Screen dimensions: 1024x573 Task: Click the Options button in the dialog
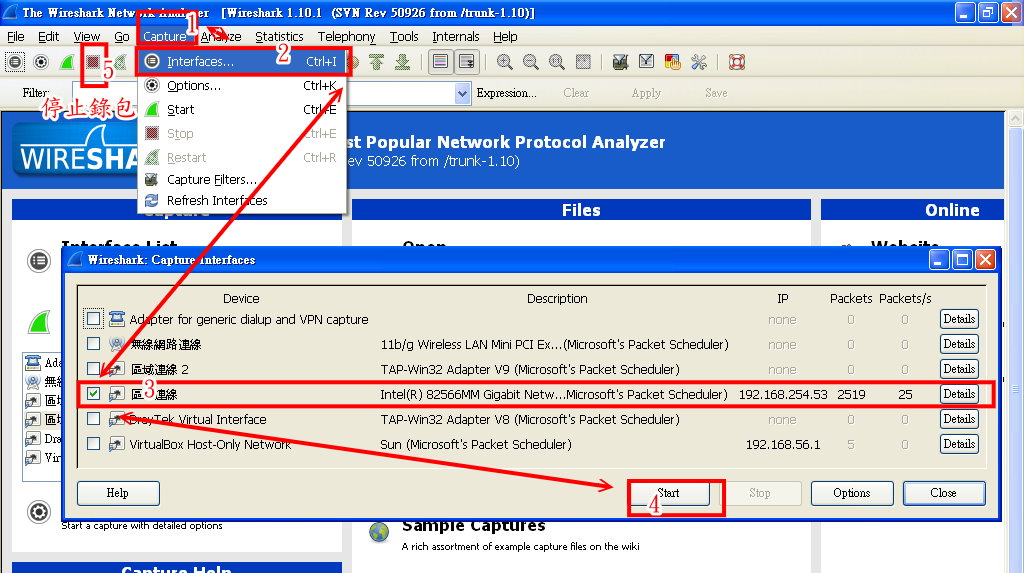[851, 493]
